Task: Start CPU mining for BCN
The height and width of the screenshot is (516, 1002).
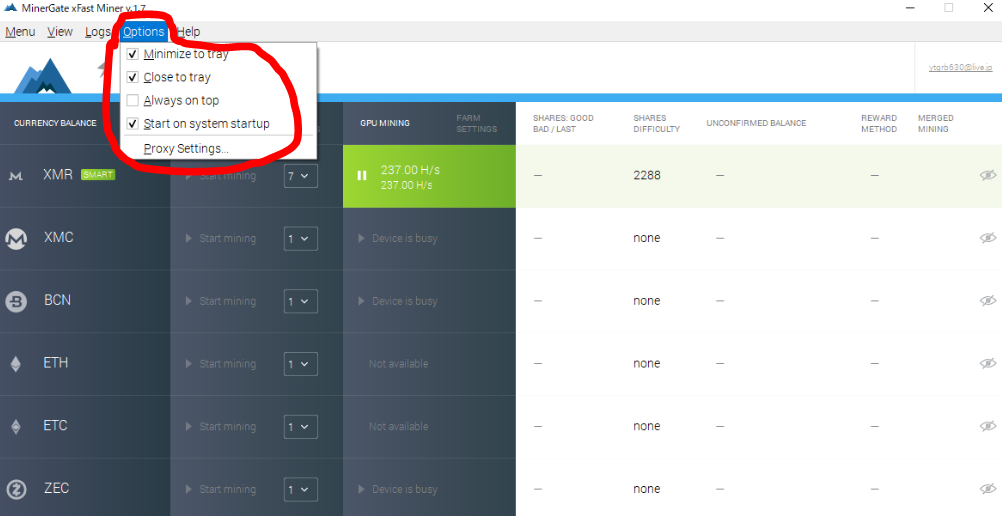Action: (x=221, y=301)
